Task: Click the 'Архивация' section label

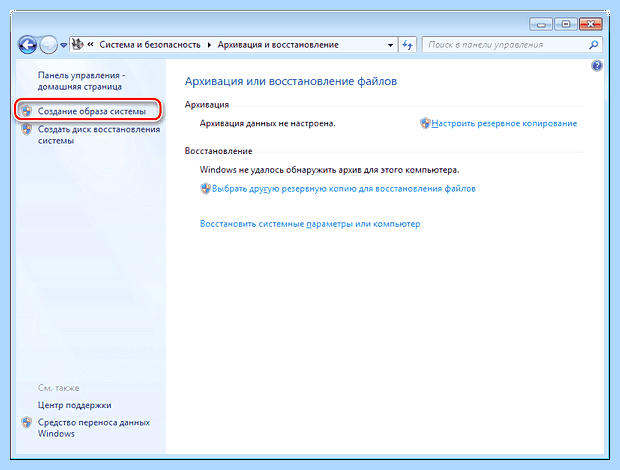Action: [x=207, y=105]
